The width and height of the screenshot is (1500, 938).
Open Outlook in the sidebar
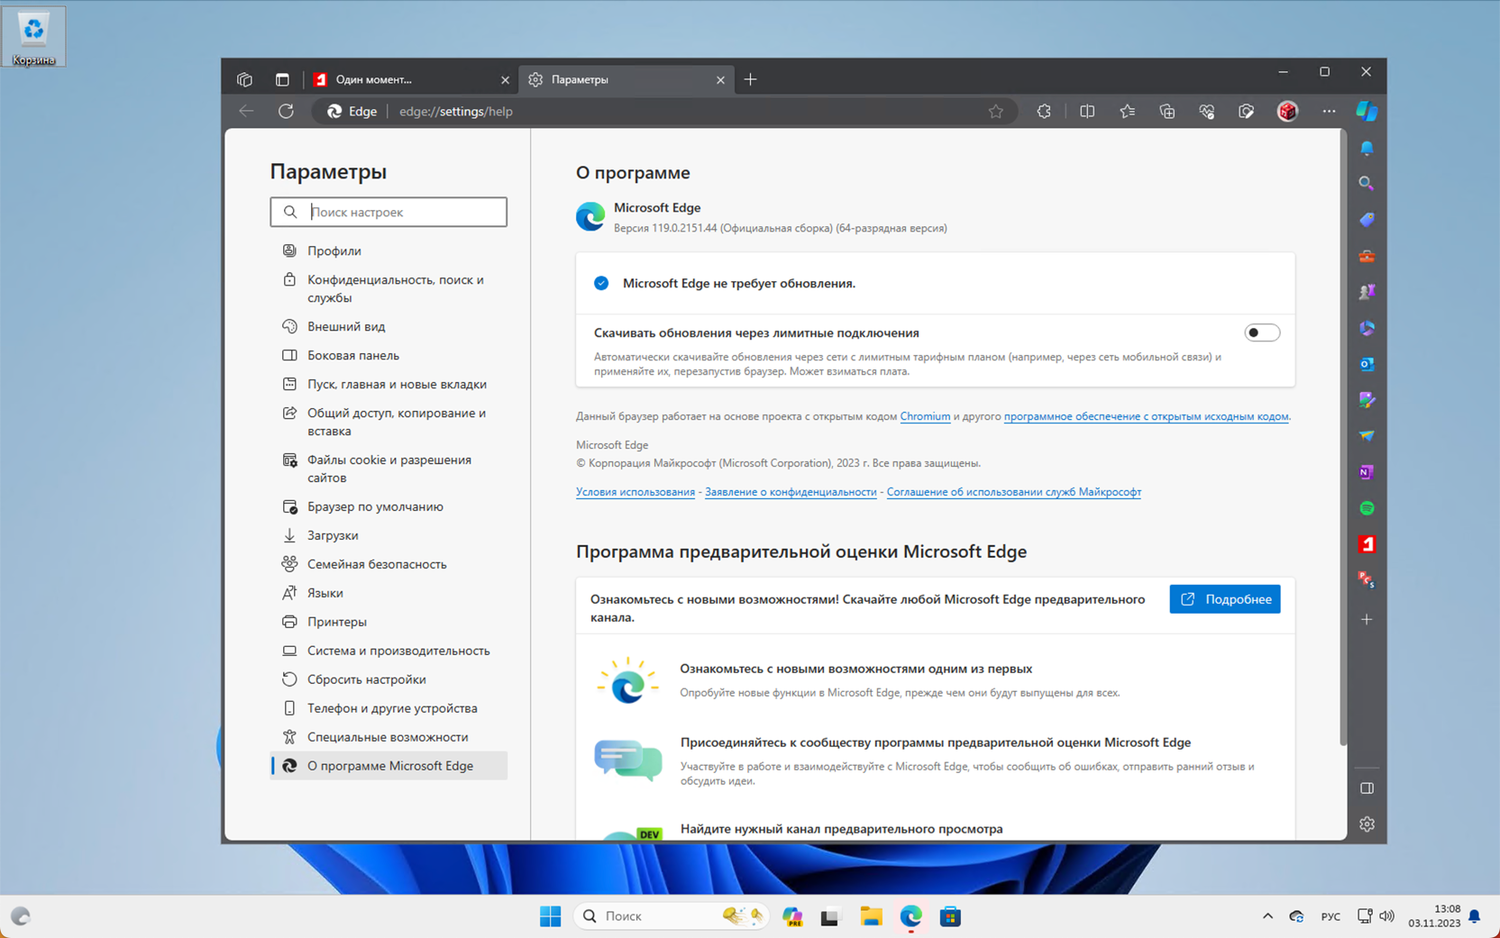point(1367,364)
